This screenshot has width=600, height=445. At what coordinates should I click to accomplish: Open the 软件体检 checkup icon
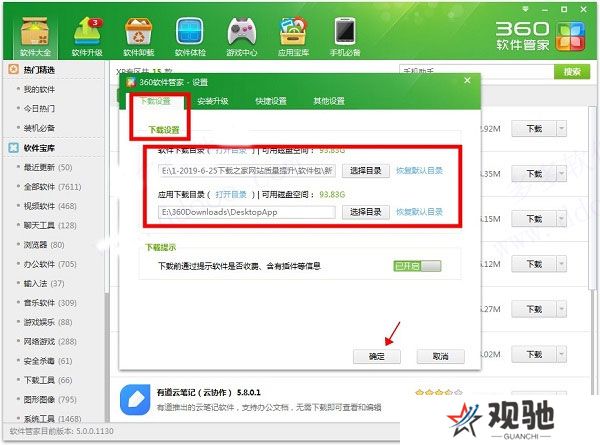(190, 37)
